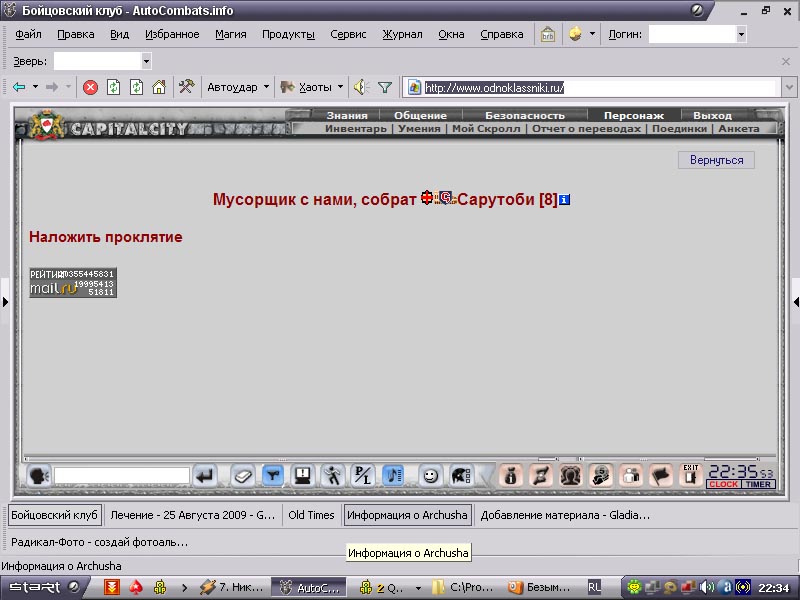Open the Инвентарь link

tap(356, 129)
